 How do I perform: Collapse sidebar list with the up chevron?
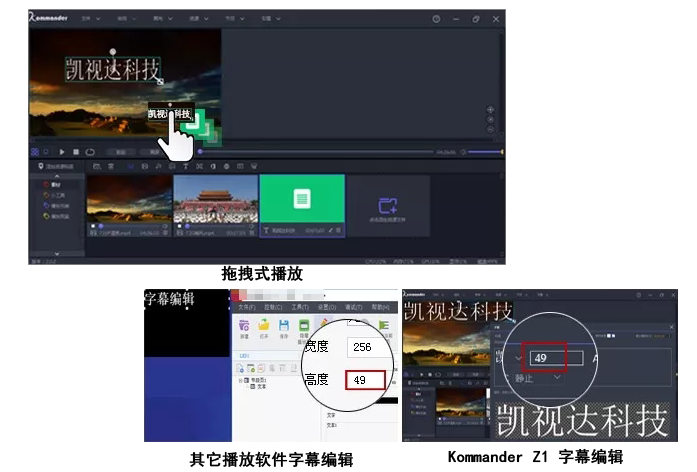click(x=57, y=176)
